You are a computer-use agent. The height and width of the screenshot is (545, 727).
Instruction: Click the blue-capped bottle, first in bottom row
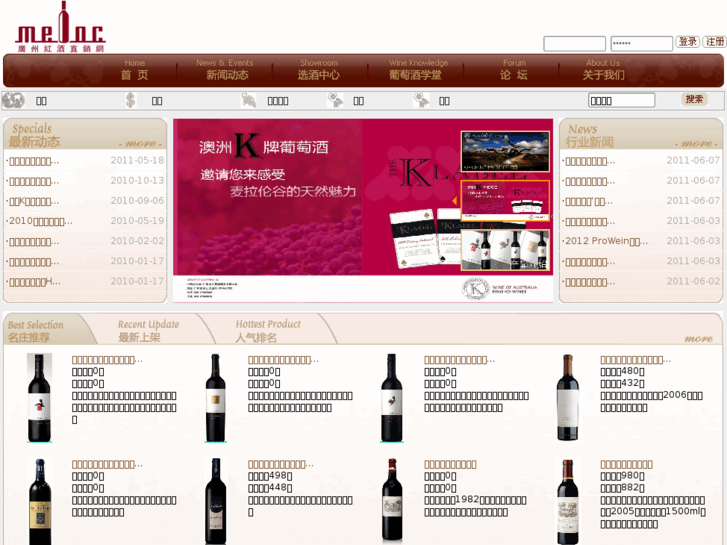click(x=40, y=501)
